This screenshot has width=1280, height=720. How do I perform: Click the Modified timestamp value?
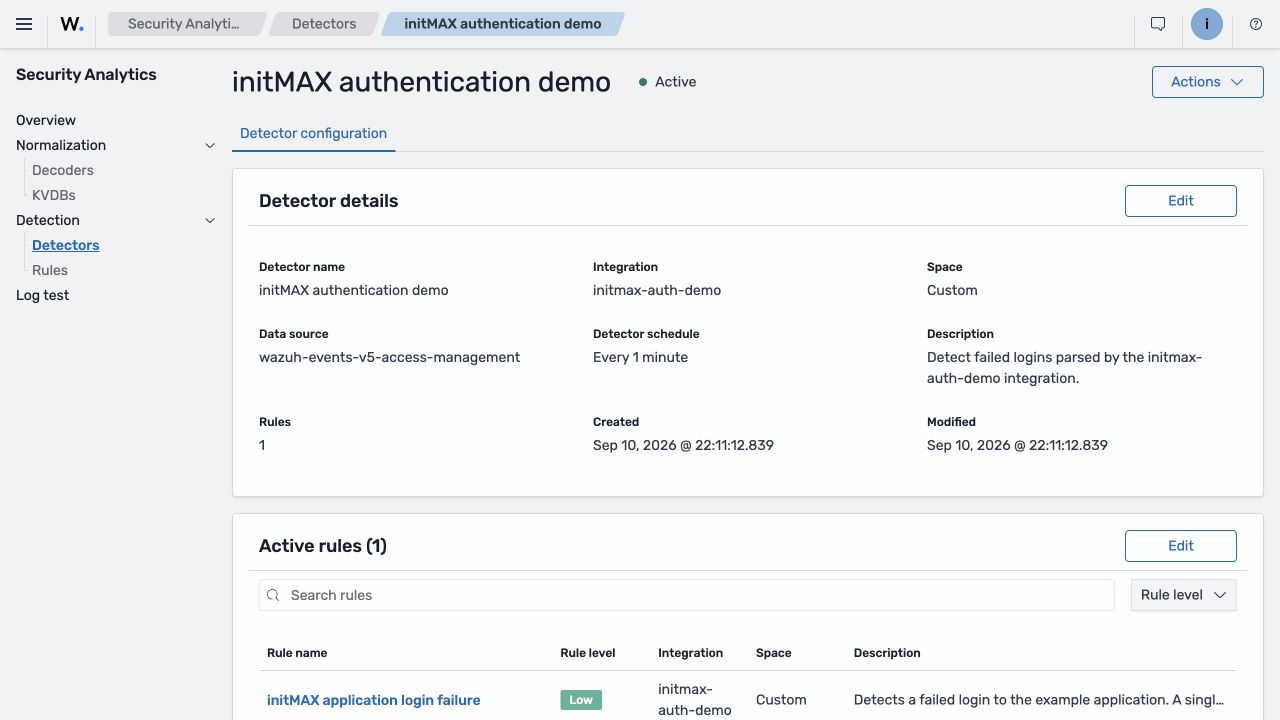pos(1017,445)
